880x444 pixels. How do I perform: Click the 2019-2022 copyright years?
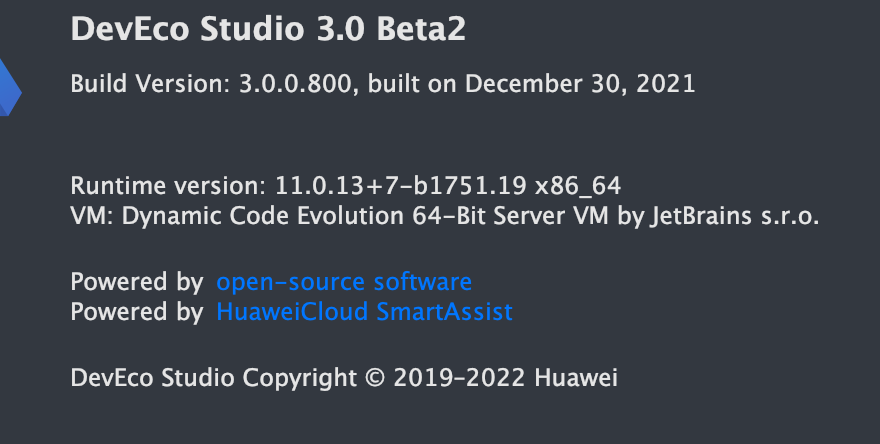coord(461,378)
